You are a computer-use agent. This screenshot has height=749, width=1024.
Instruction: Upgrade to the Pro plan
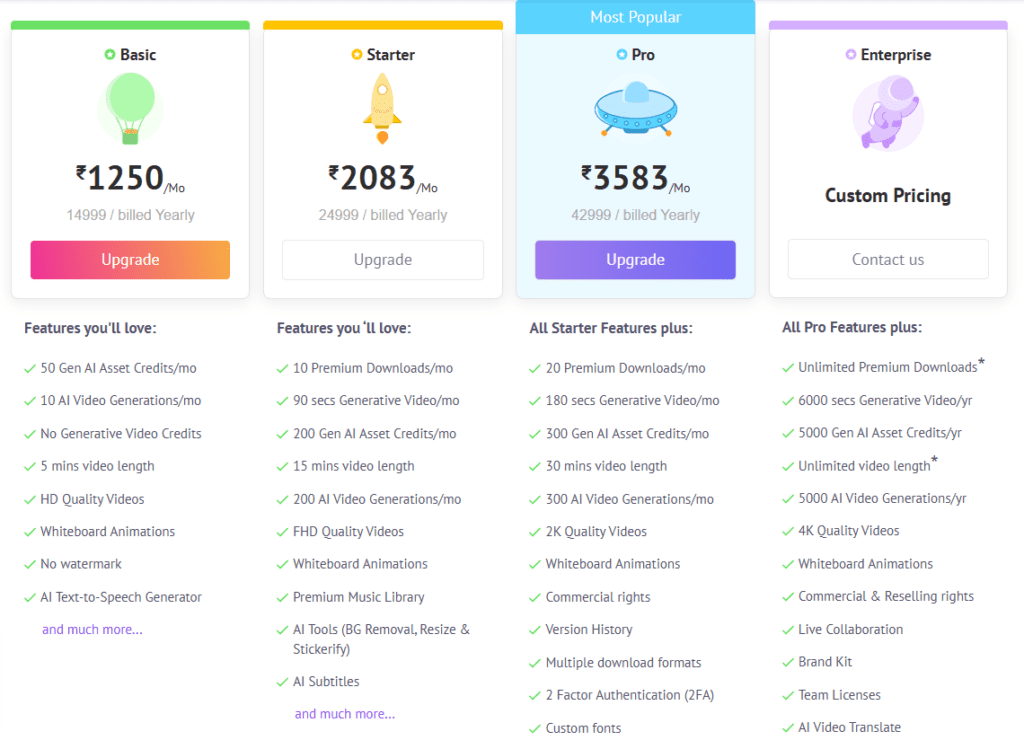click(635, 259)
